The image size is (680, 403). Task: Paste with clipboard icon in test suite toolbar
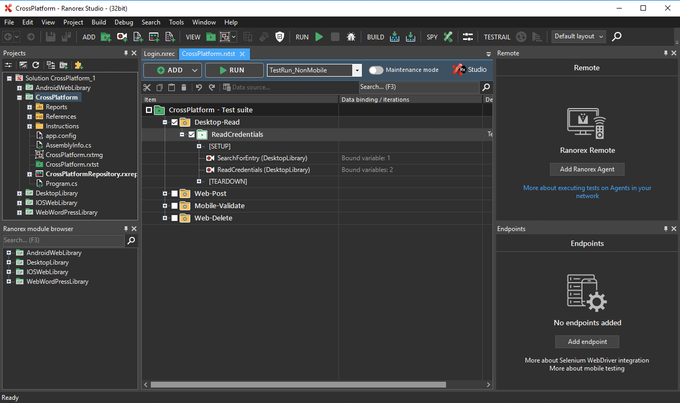[172, 87]
